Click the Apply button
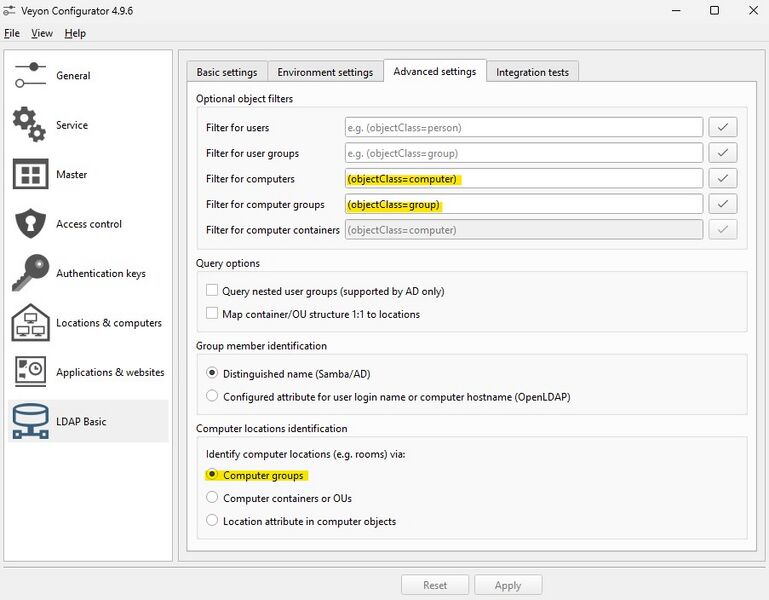Image resolution: width=769 pixels, height=600 pixels. click(508, 585)
